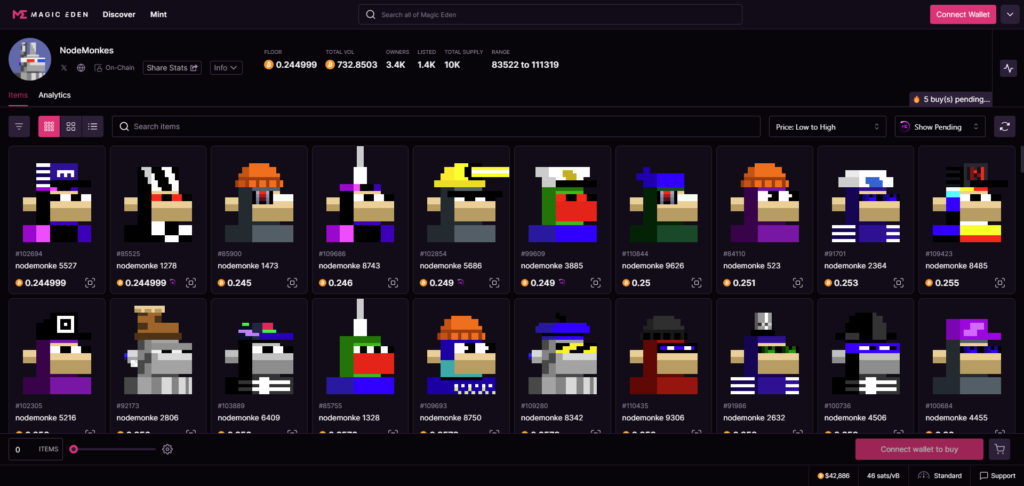1024x486 pixels.
Task: Open the NodeMonkes website globe icon
Action: pyautogui.click(x=81, y=68)
